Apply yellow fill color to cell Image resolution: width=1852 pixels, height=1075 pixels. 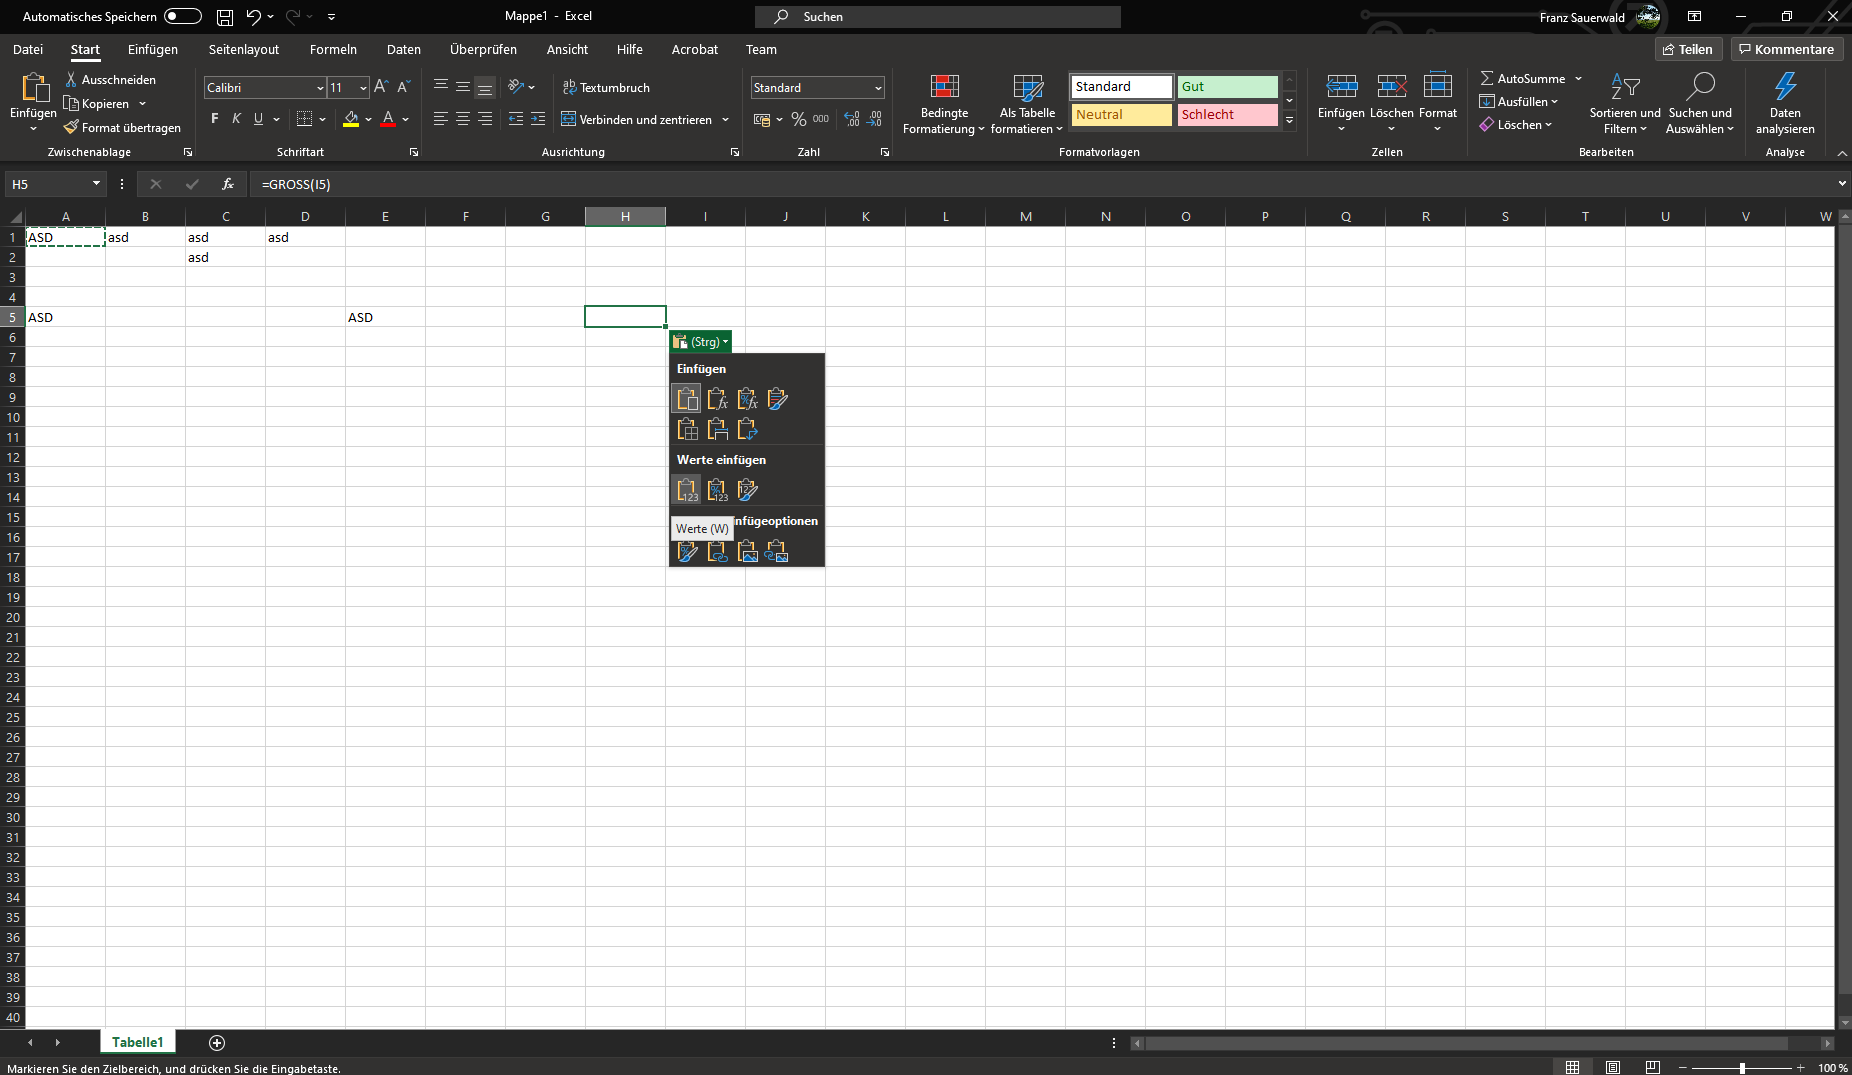click(351, 119)
